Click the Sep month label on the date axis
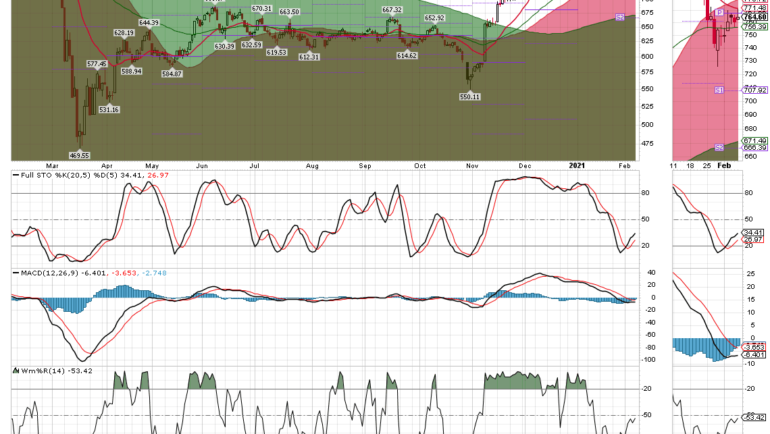 pyautogui.click(x=365, y=166)
